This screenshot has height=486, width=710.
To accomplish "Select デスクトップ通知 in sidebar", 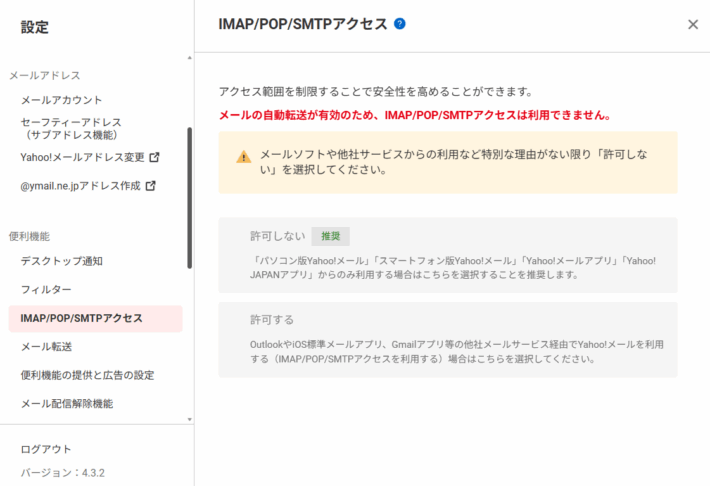I will pyautogui.click(x=62, y=261).
